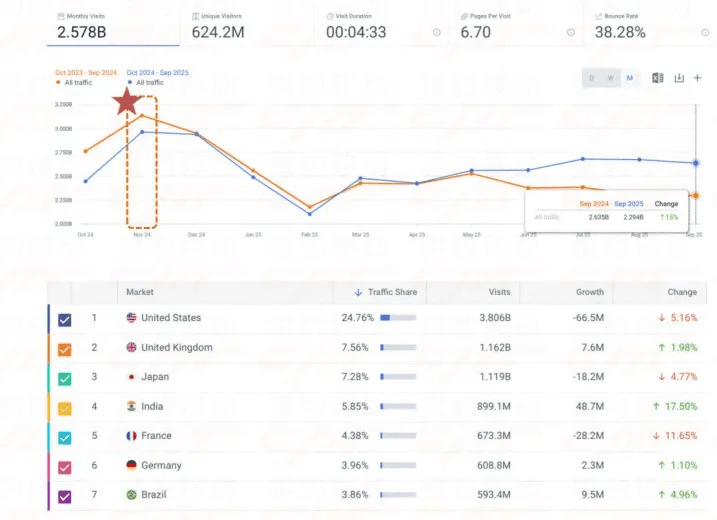Toggle the India row checkbox
Screen dimensions: 717x520
click(x=65, y=407)
